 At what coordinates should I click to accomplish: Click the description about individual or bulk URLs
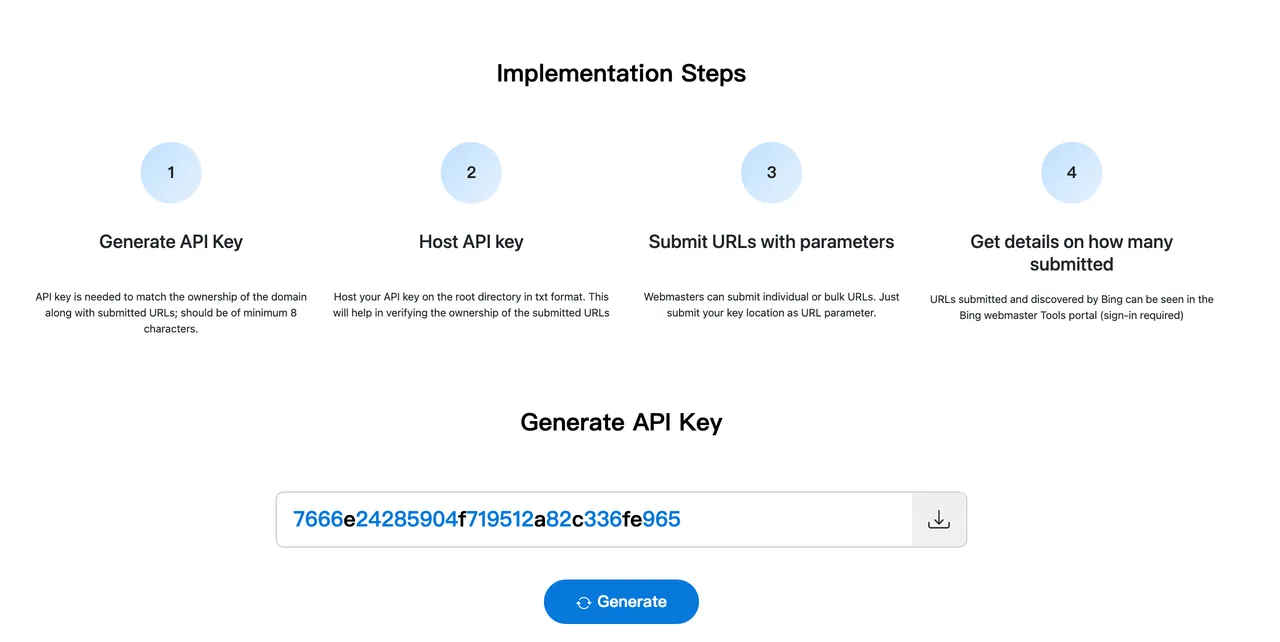pyautogui.click(x=771, y=305)
